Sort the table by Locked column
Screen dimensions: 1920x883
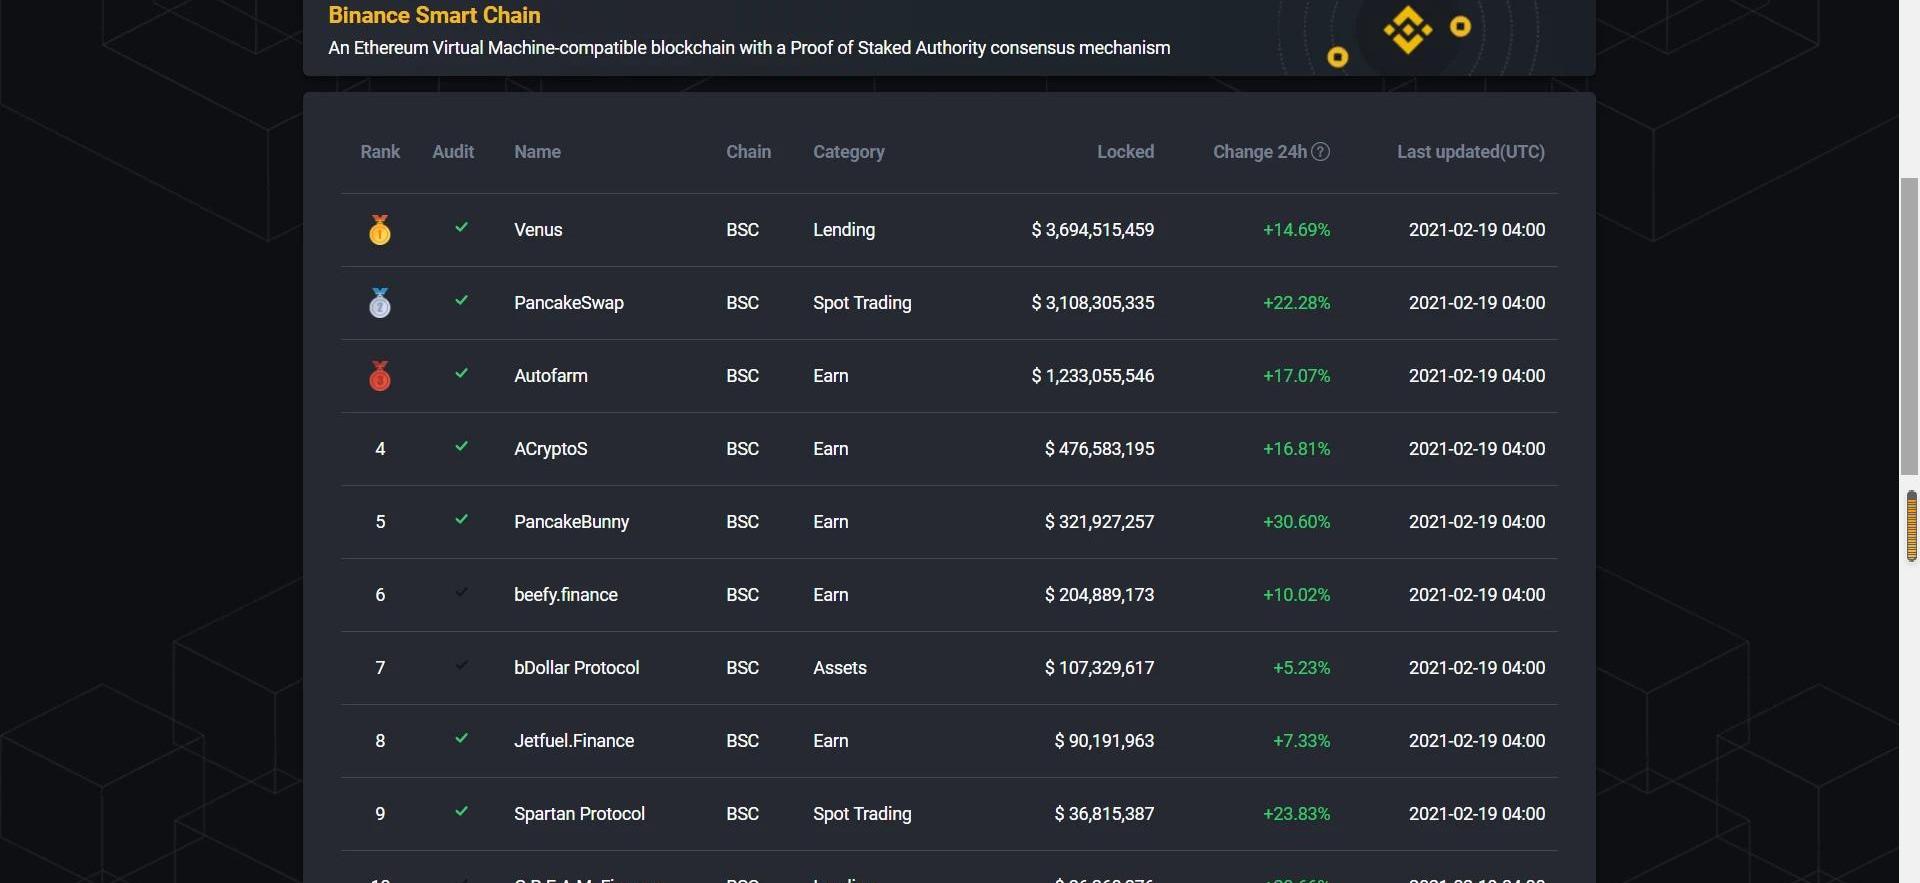tap(1125, 152)
